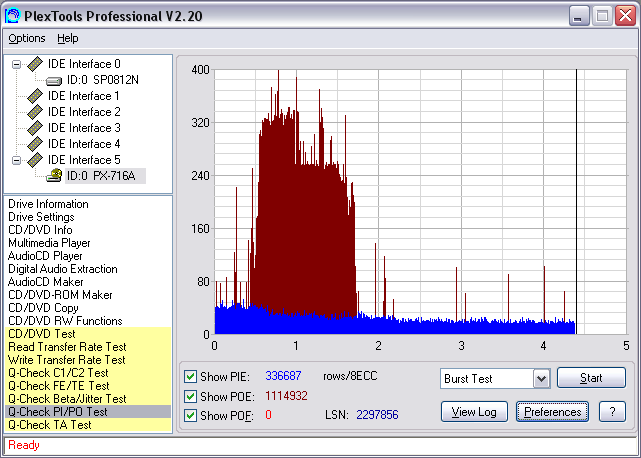Select Q-Check C1/C2 Test
641x458 pixels.
88,373
